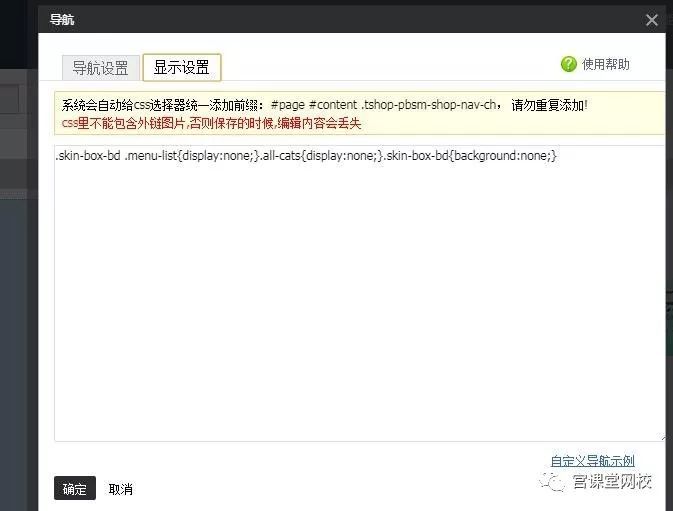Image resolution: width=673 pixels, height=511 pixels.
Task: Open the 使用帮助 help link
Action: pyautogui.click(x=606, y=64)
